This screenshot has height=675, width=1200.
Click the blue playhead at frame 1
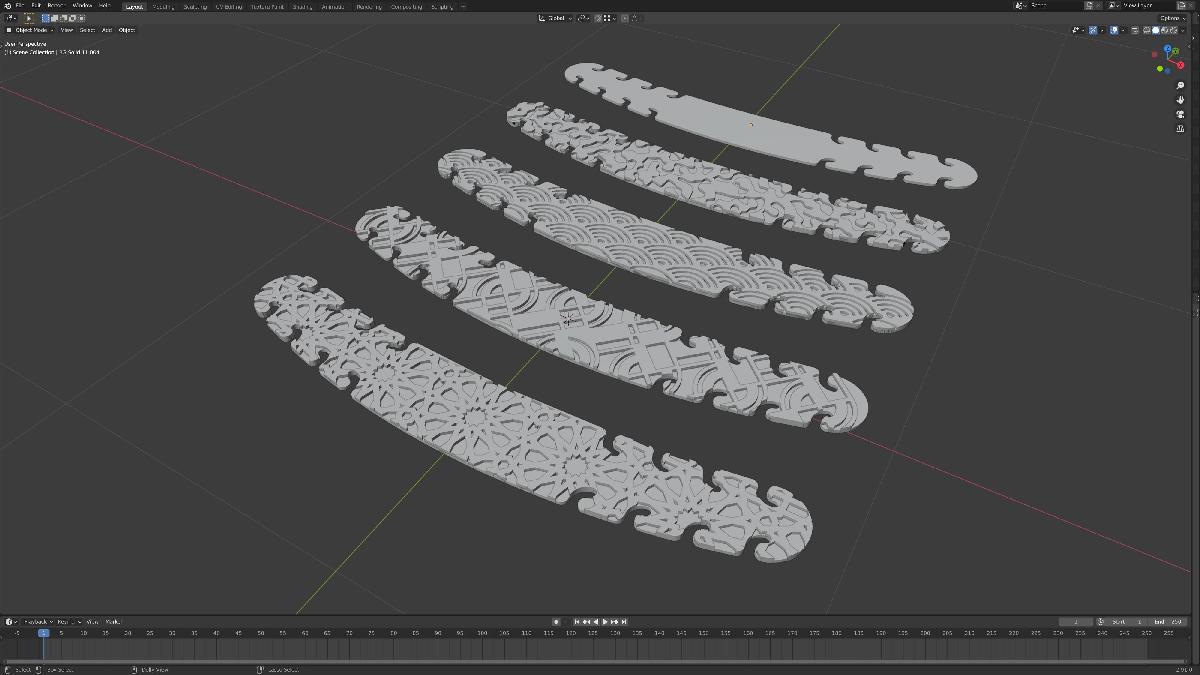(43, 633)
